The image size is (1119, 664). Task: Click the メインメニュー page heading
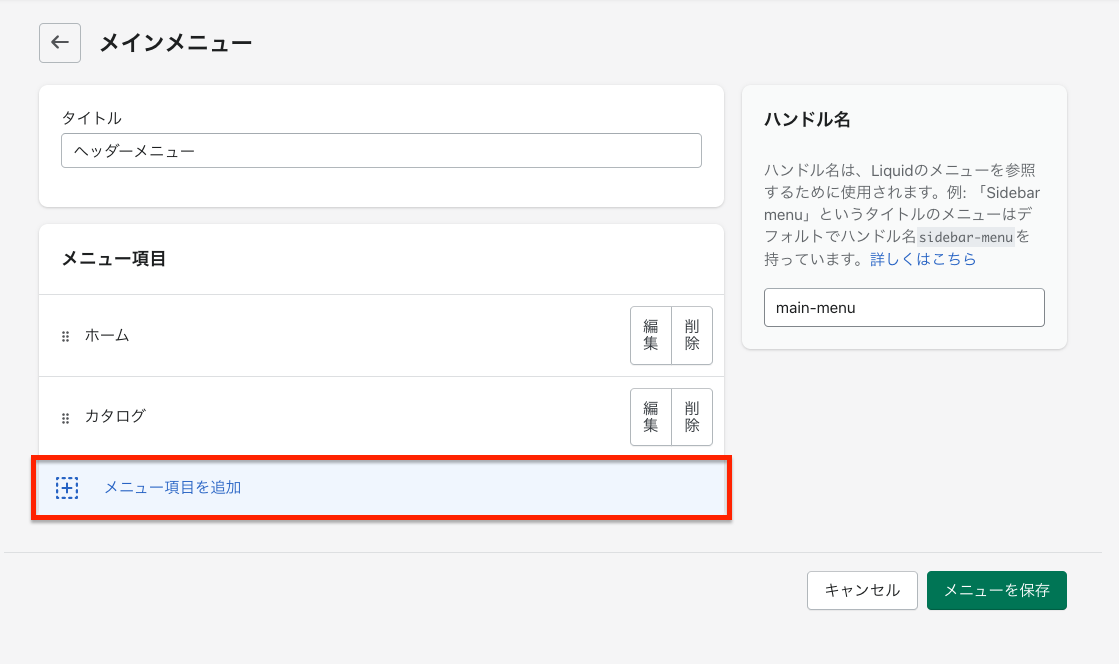(x=175, y=43)
